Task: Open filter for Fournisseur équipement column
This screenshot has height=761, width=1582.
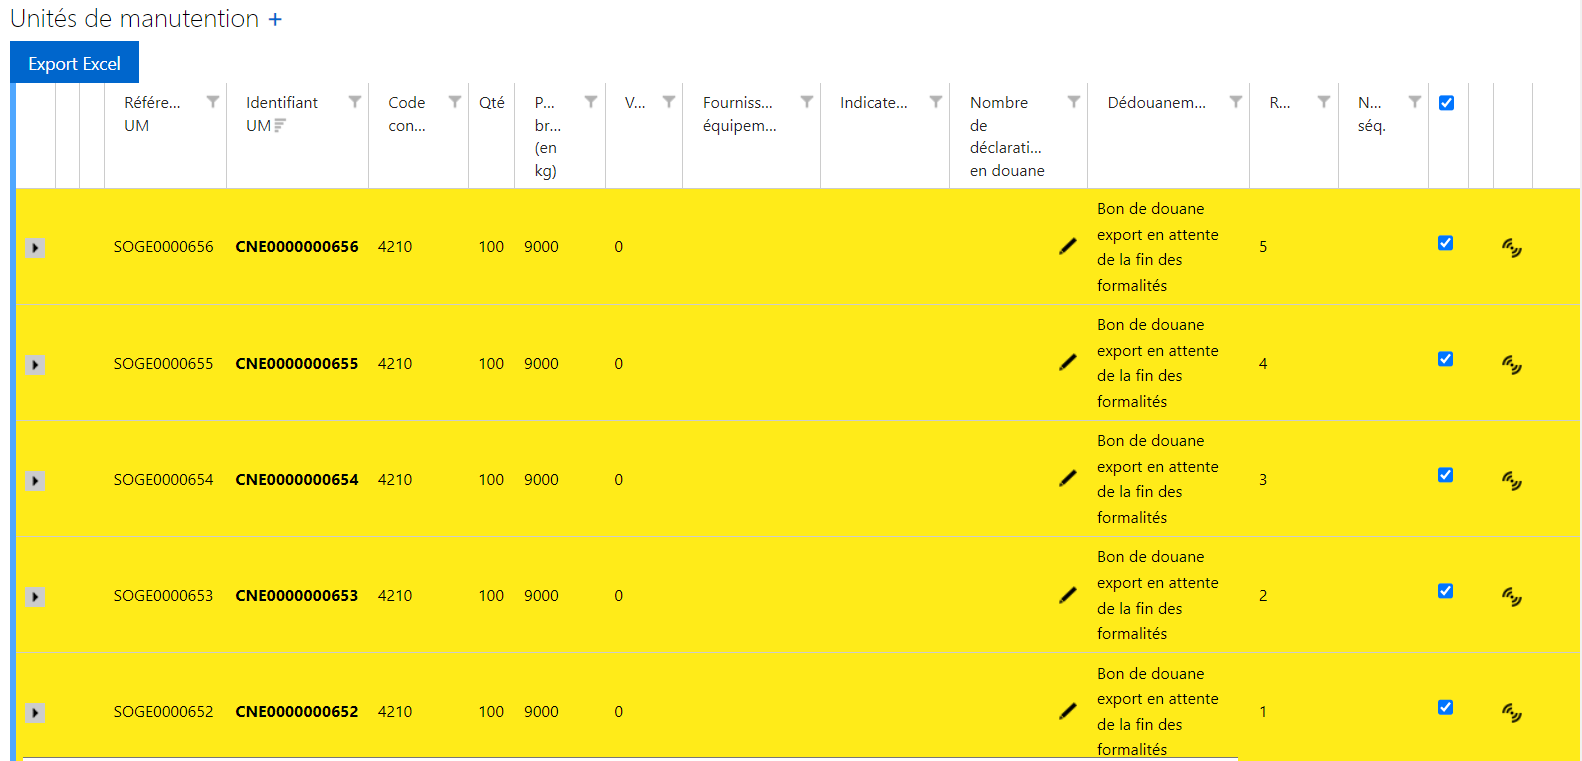Action: click(x=807, y=102)
